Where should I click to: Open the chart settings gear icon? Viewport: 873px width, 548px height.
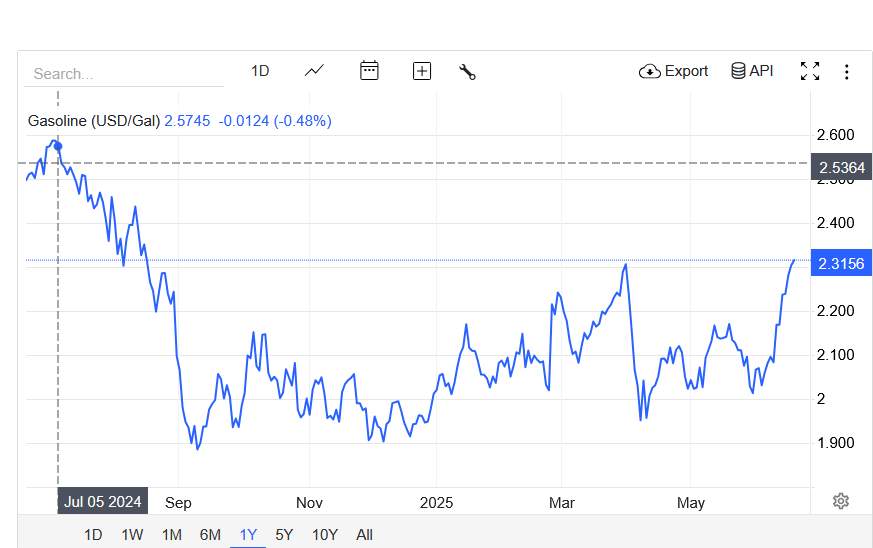841,501
